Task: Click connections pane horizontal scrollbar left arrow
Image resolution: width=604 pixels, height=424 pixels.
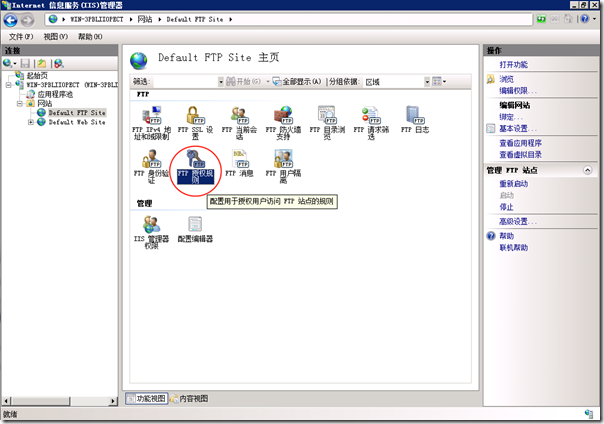Action: pyautogui.click(x=6, y=401)
